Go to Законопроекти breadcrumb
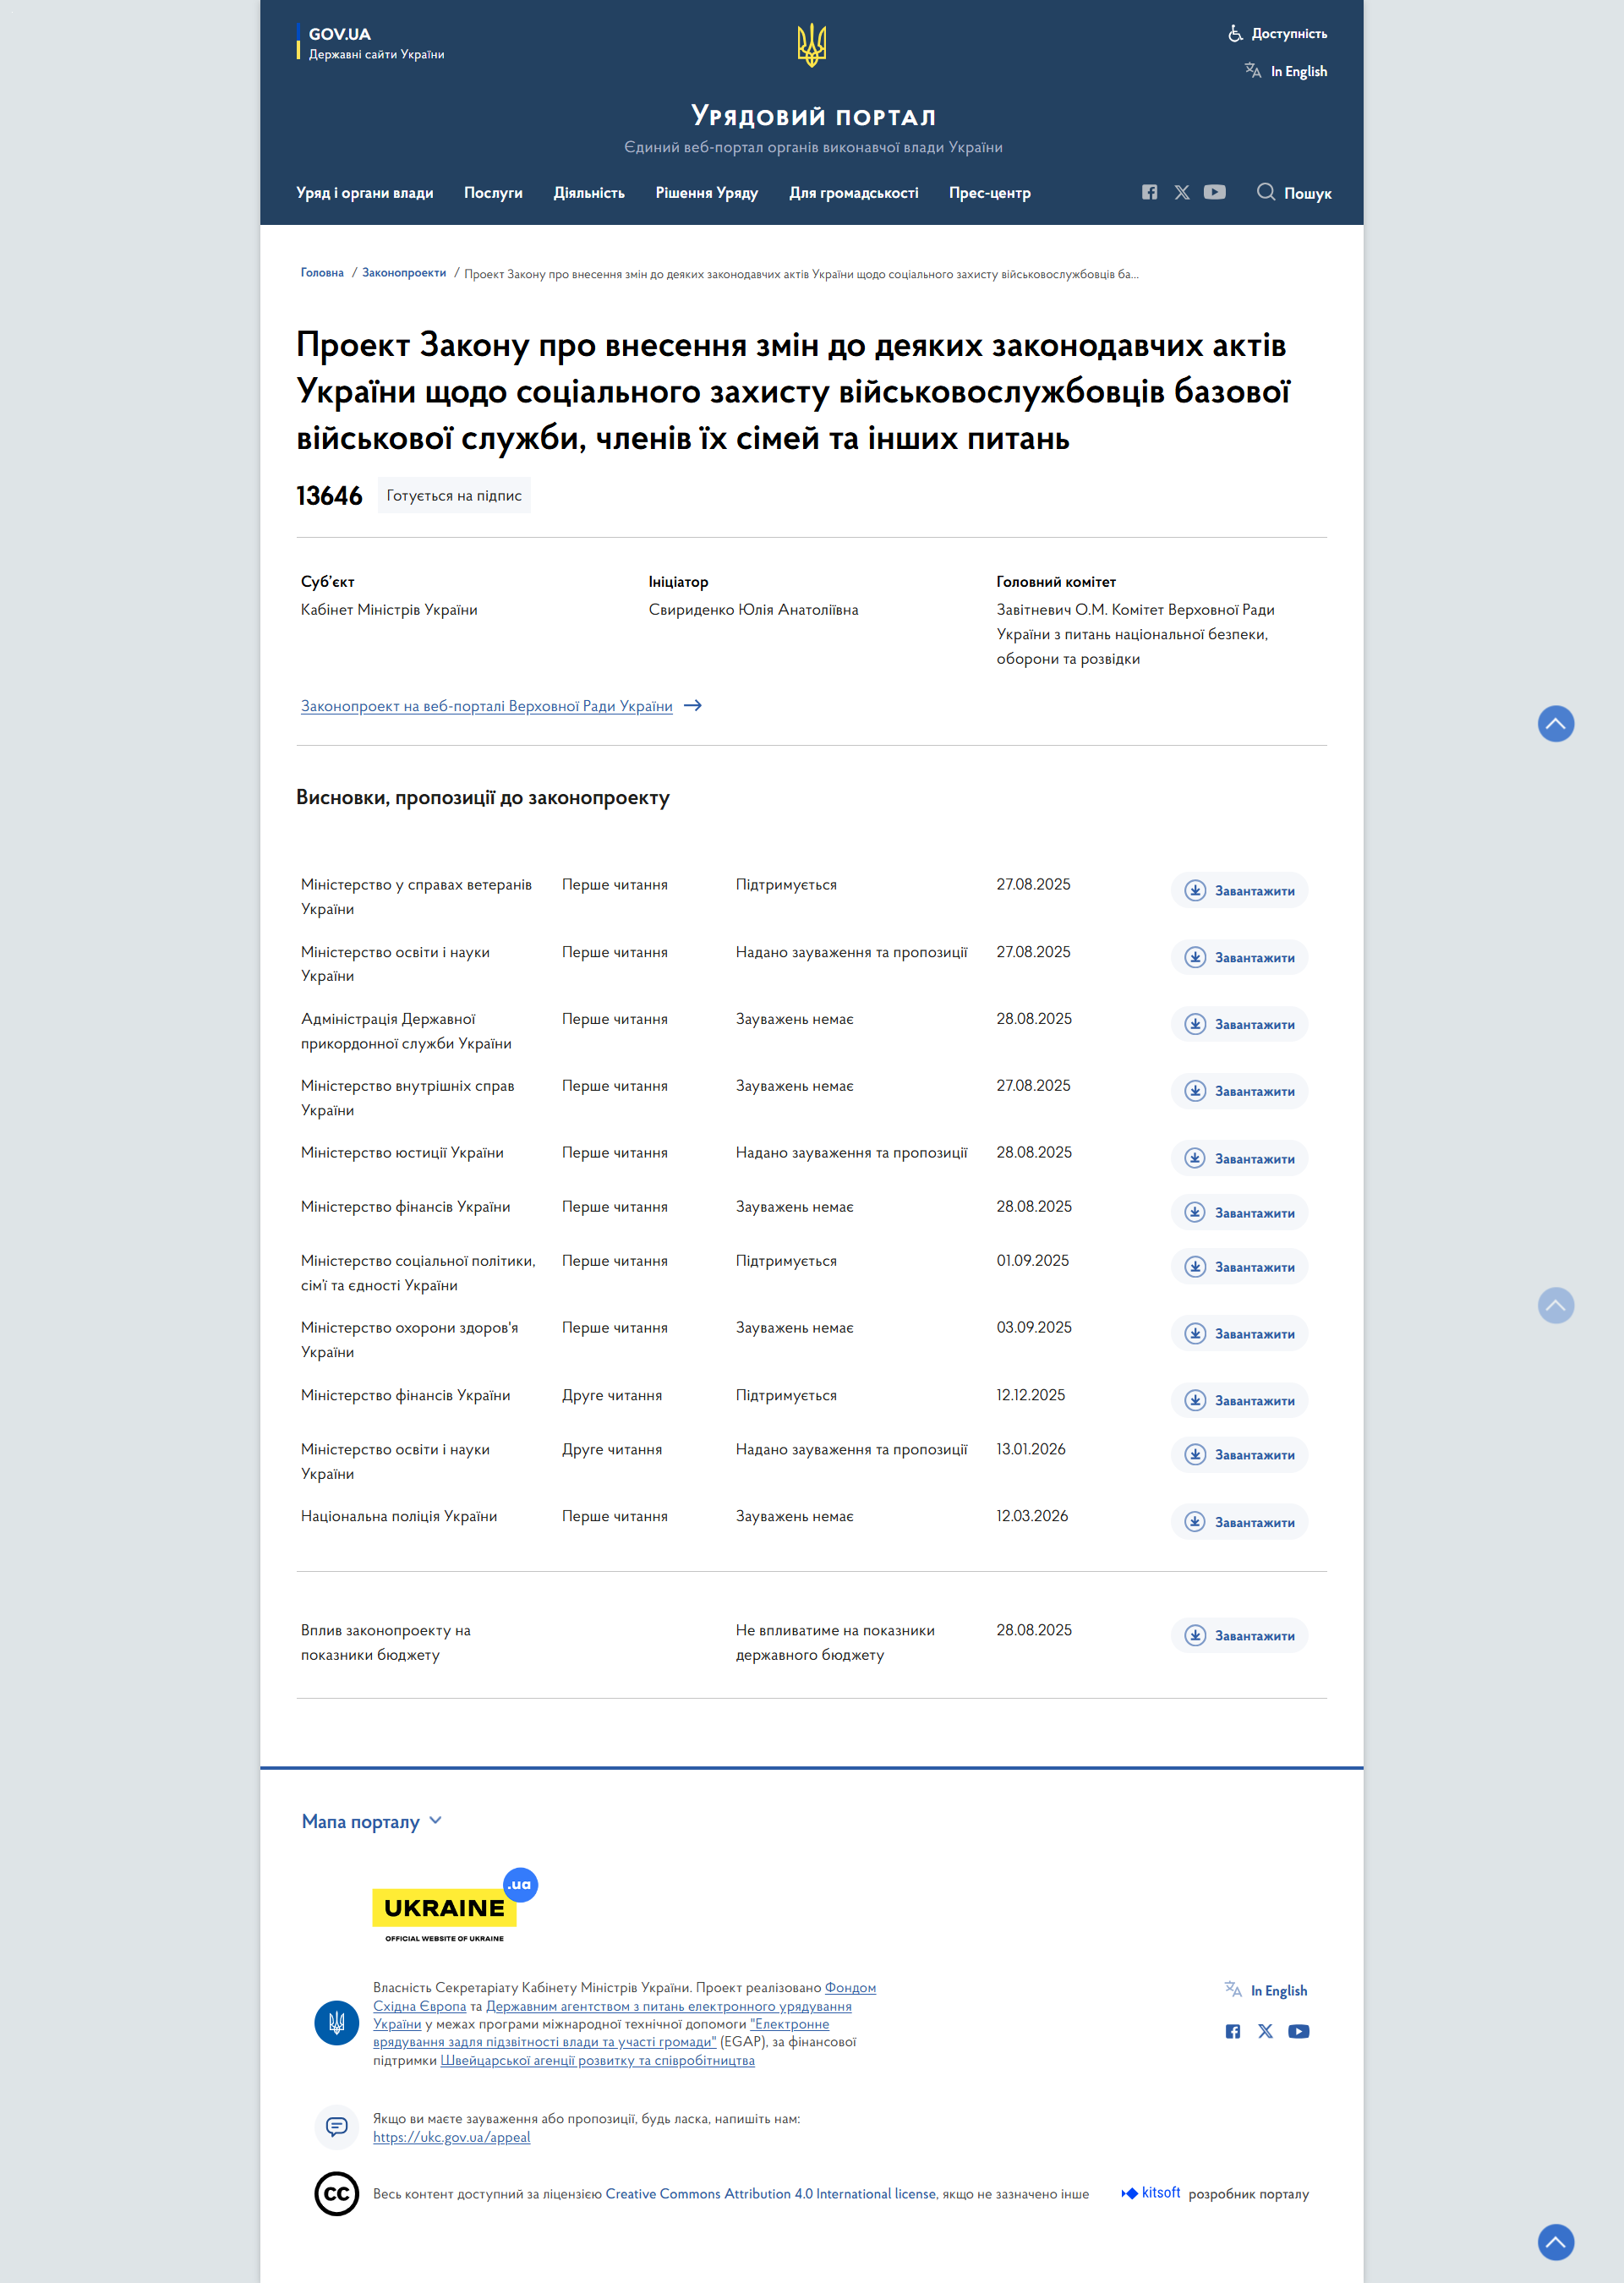This screenshot has width=1624, height=2283. pos(404,273)
